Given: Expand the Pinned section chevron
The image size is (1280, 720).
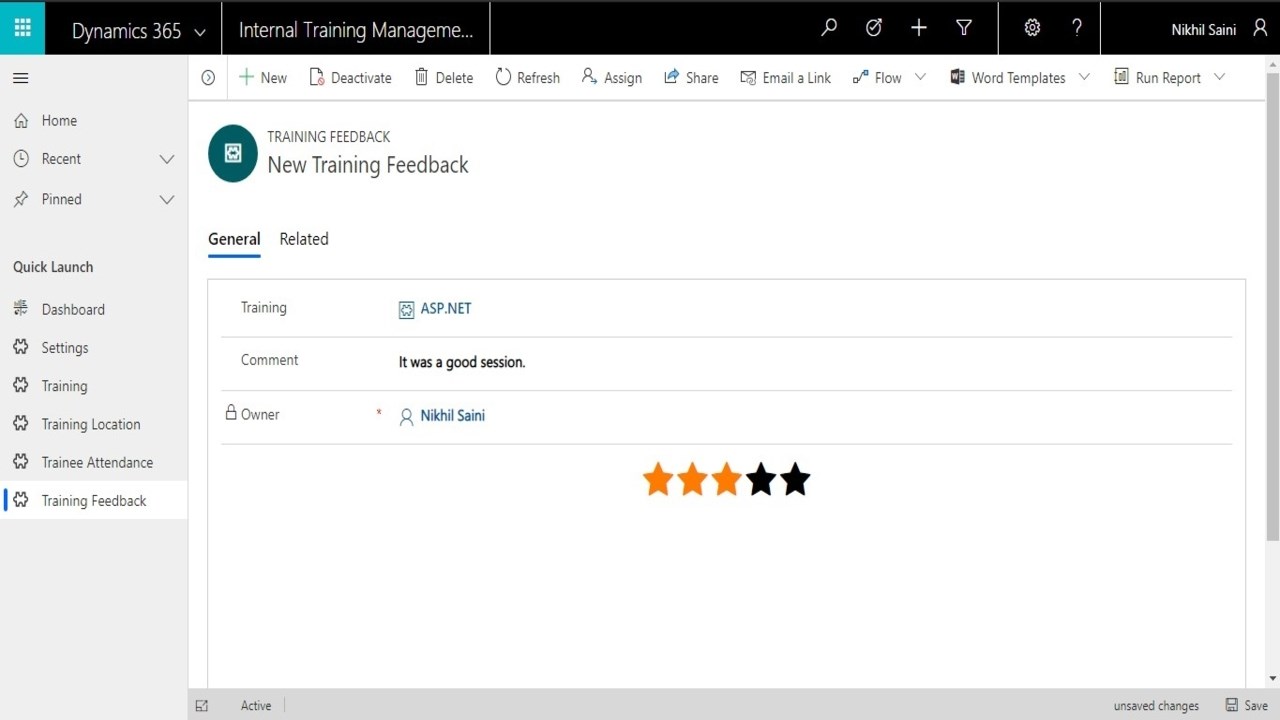Looking at the screenshot, I should click(x=167, y=199).
